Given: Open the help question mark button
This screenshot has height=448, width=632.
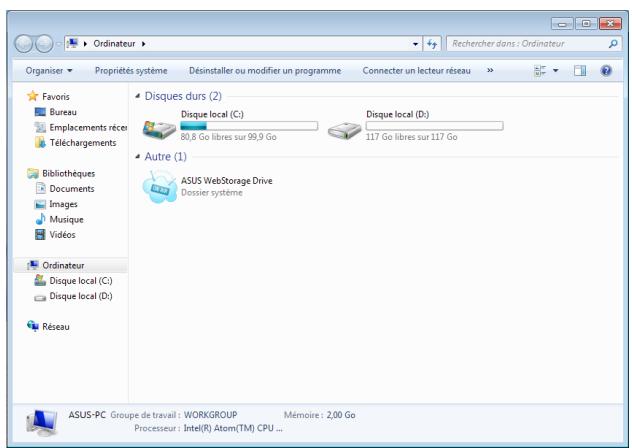Looking at the screenshot, I should coord(606,71).
